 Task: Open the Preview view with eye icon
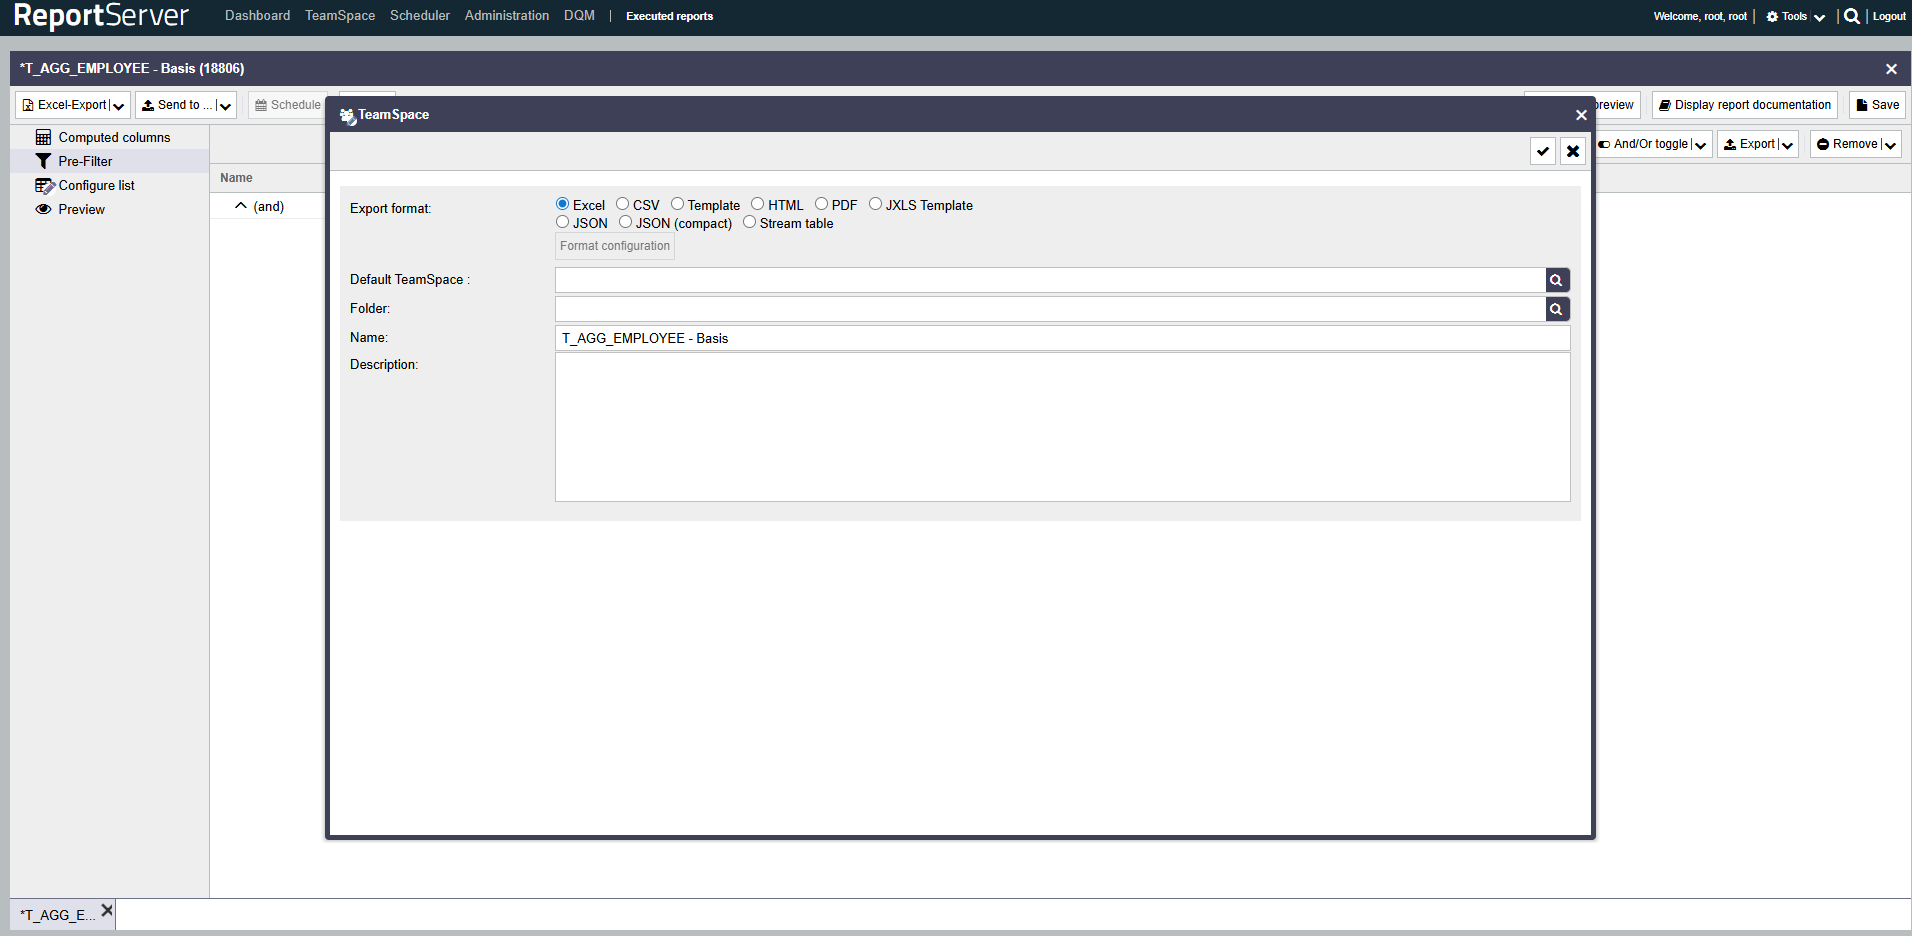(81, 209)
